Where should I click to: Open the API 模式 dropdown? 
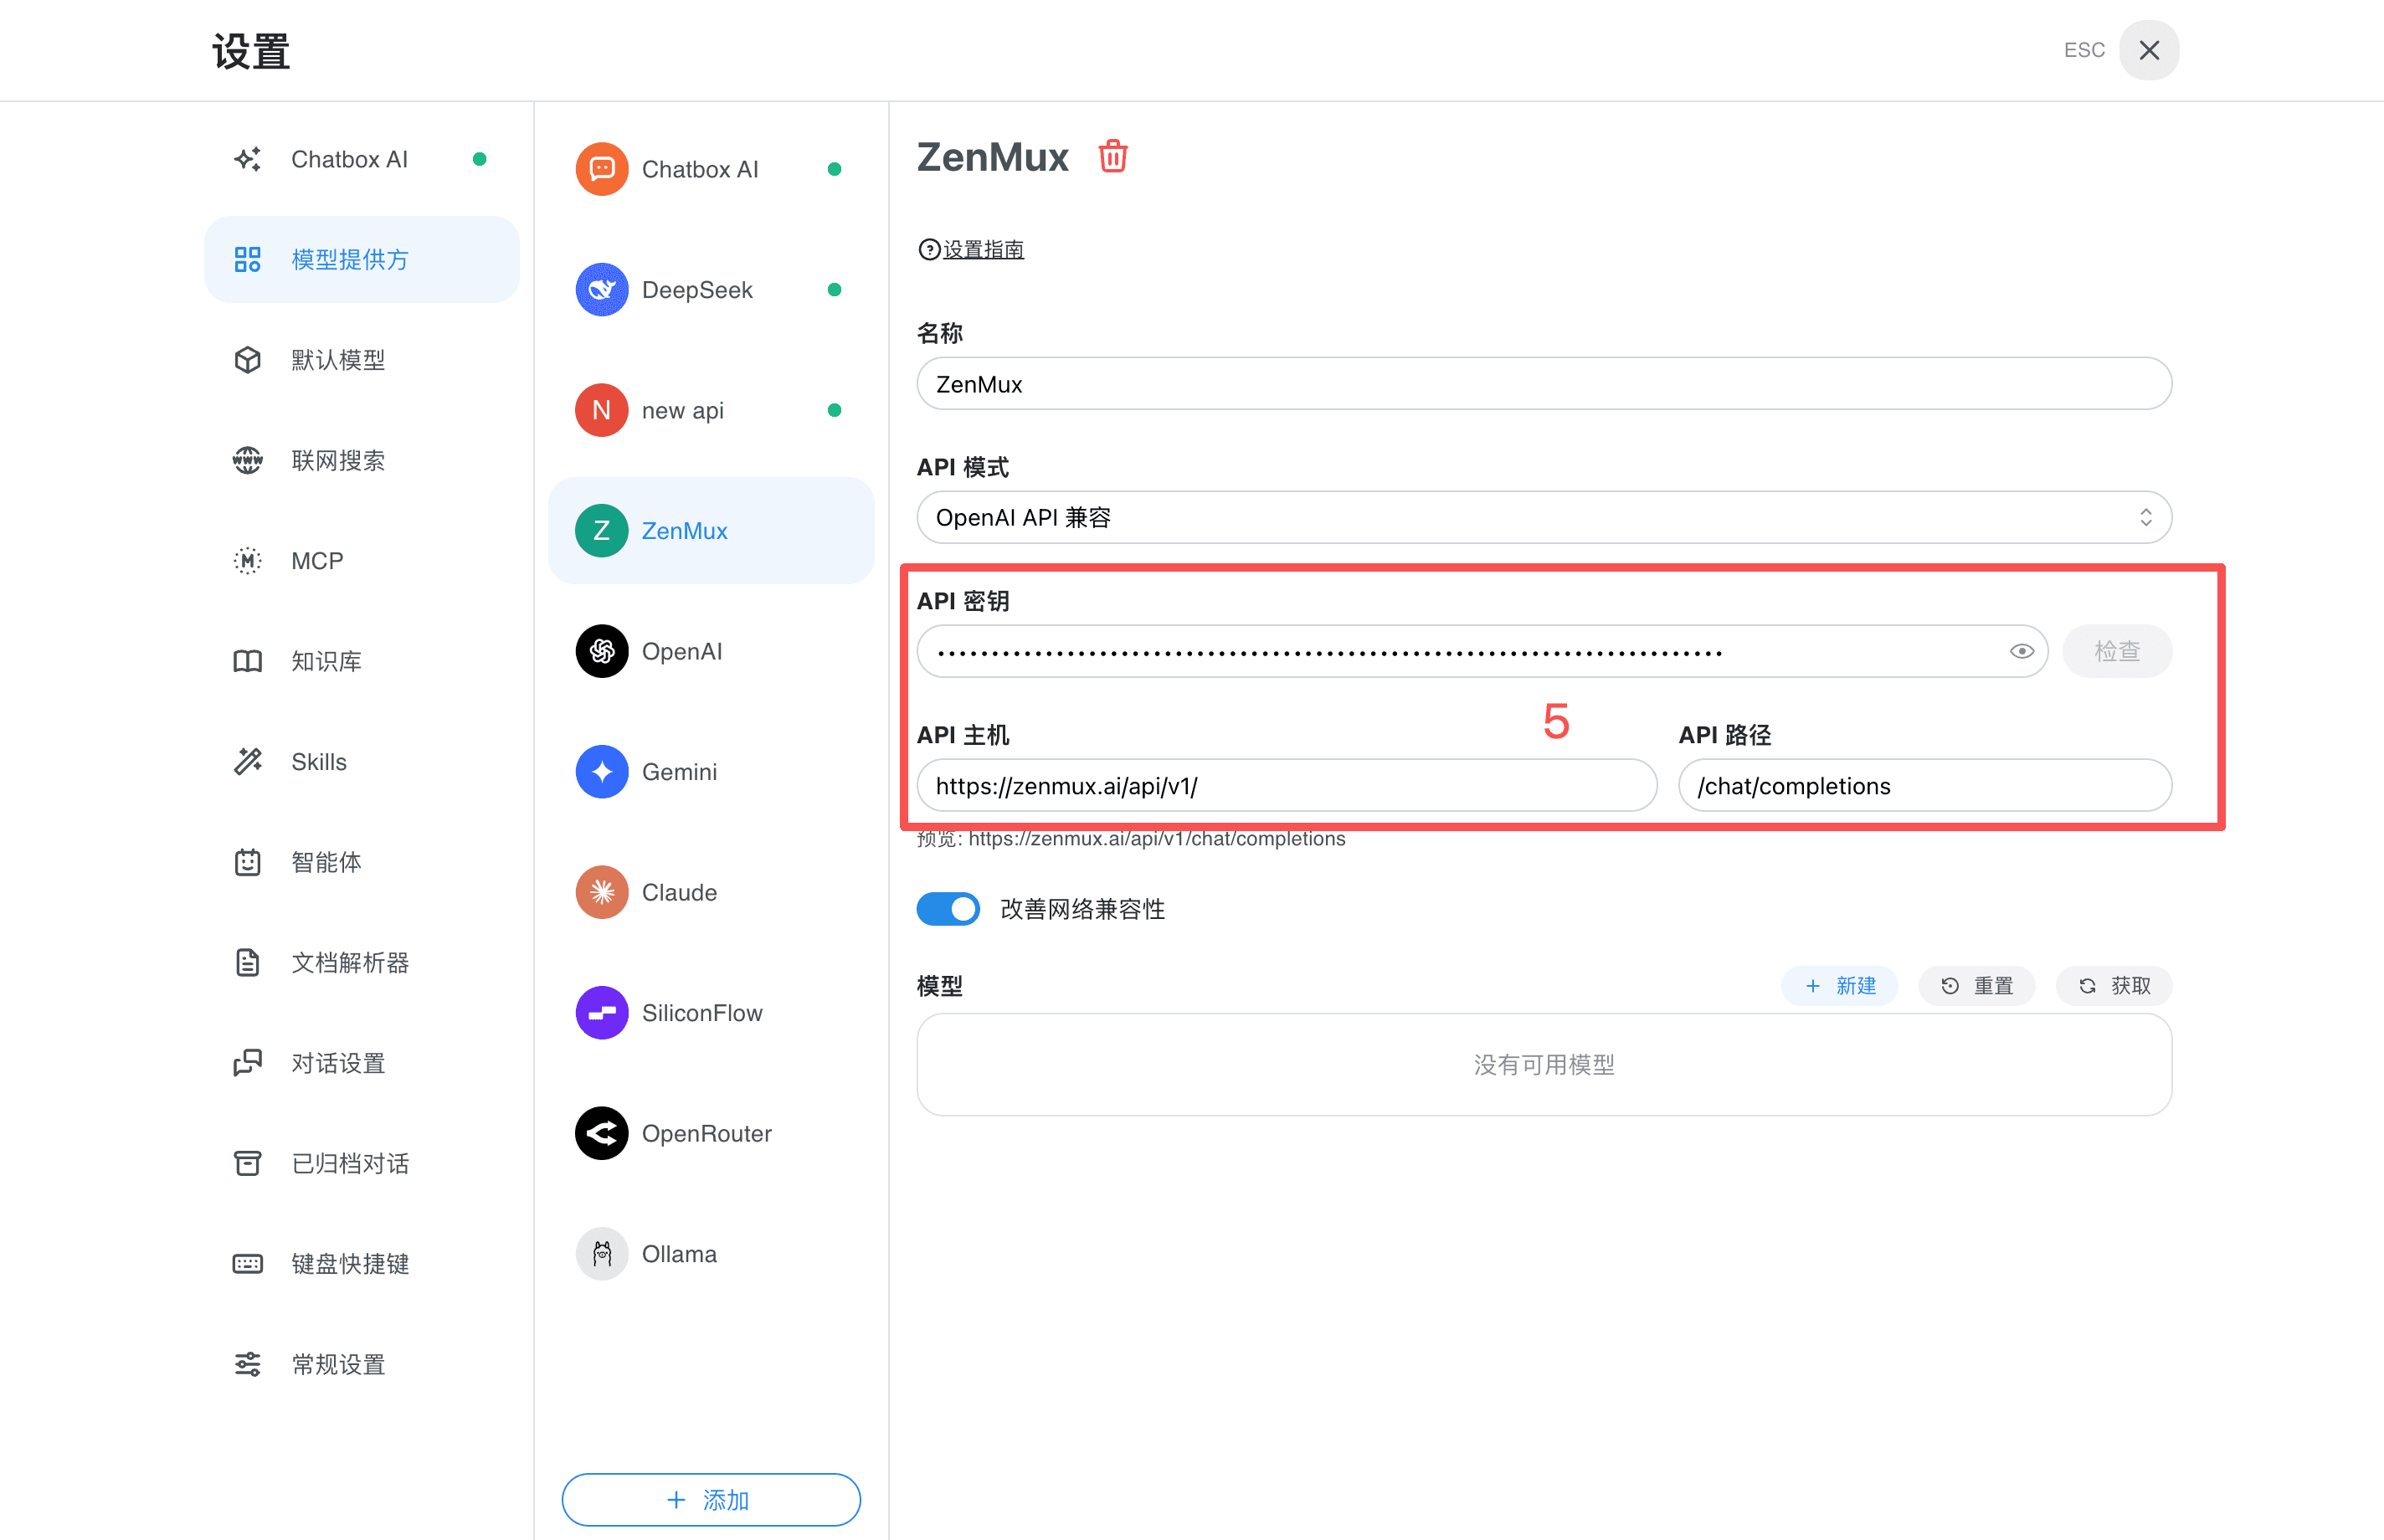[1544, 517]
